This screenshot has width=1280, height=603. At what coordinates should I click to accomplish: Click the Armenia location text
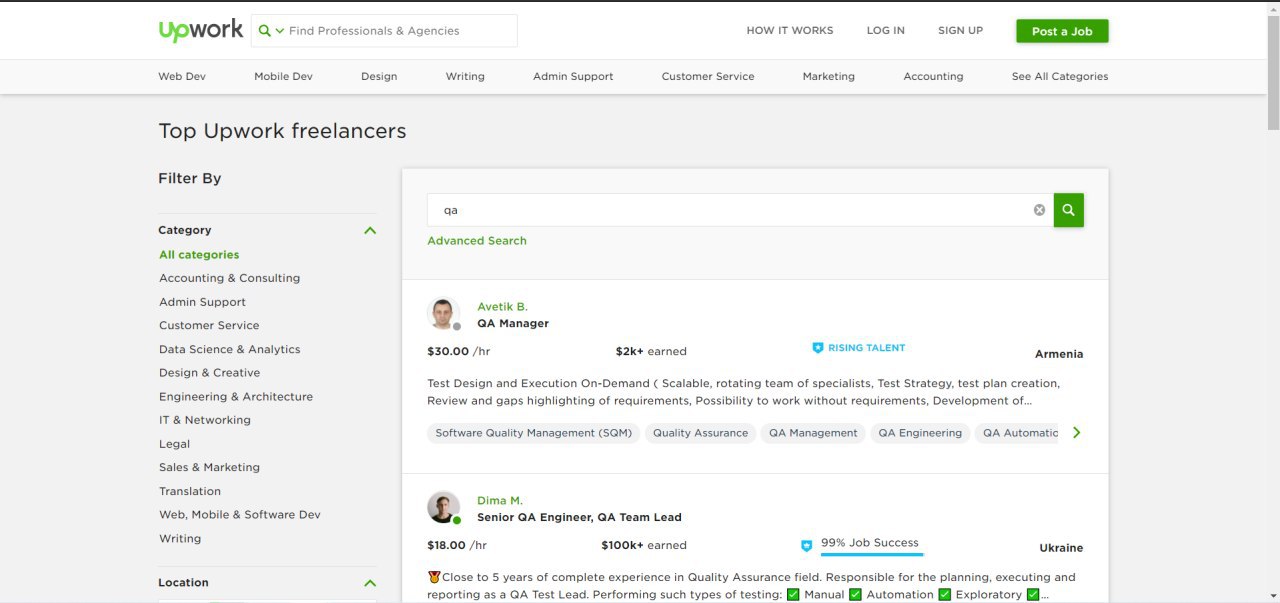pyautogui.click(x=1059, y=354)
